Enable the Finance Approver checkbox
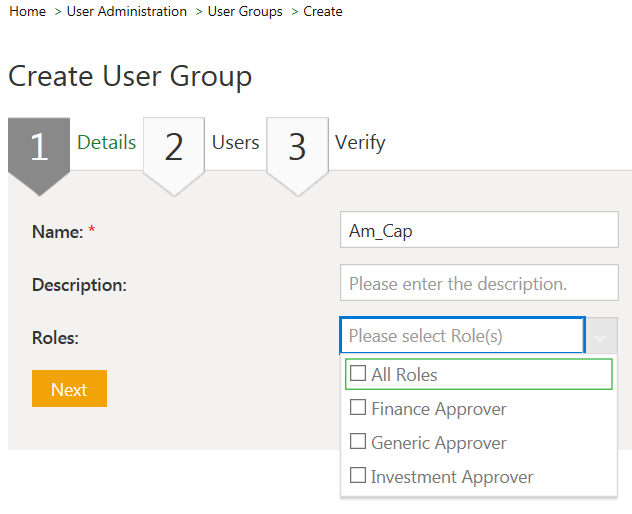This screenshot has height=514, width=632. point(358,408)
